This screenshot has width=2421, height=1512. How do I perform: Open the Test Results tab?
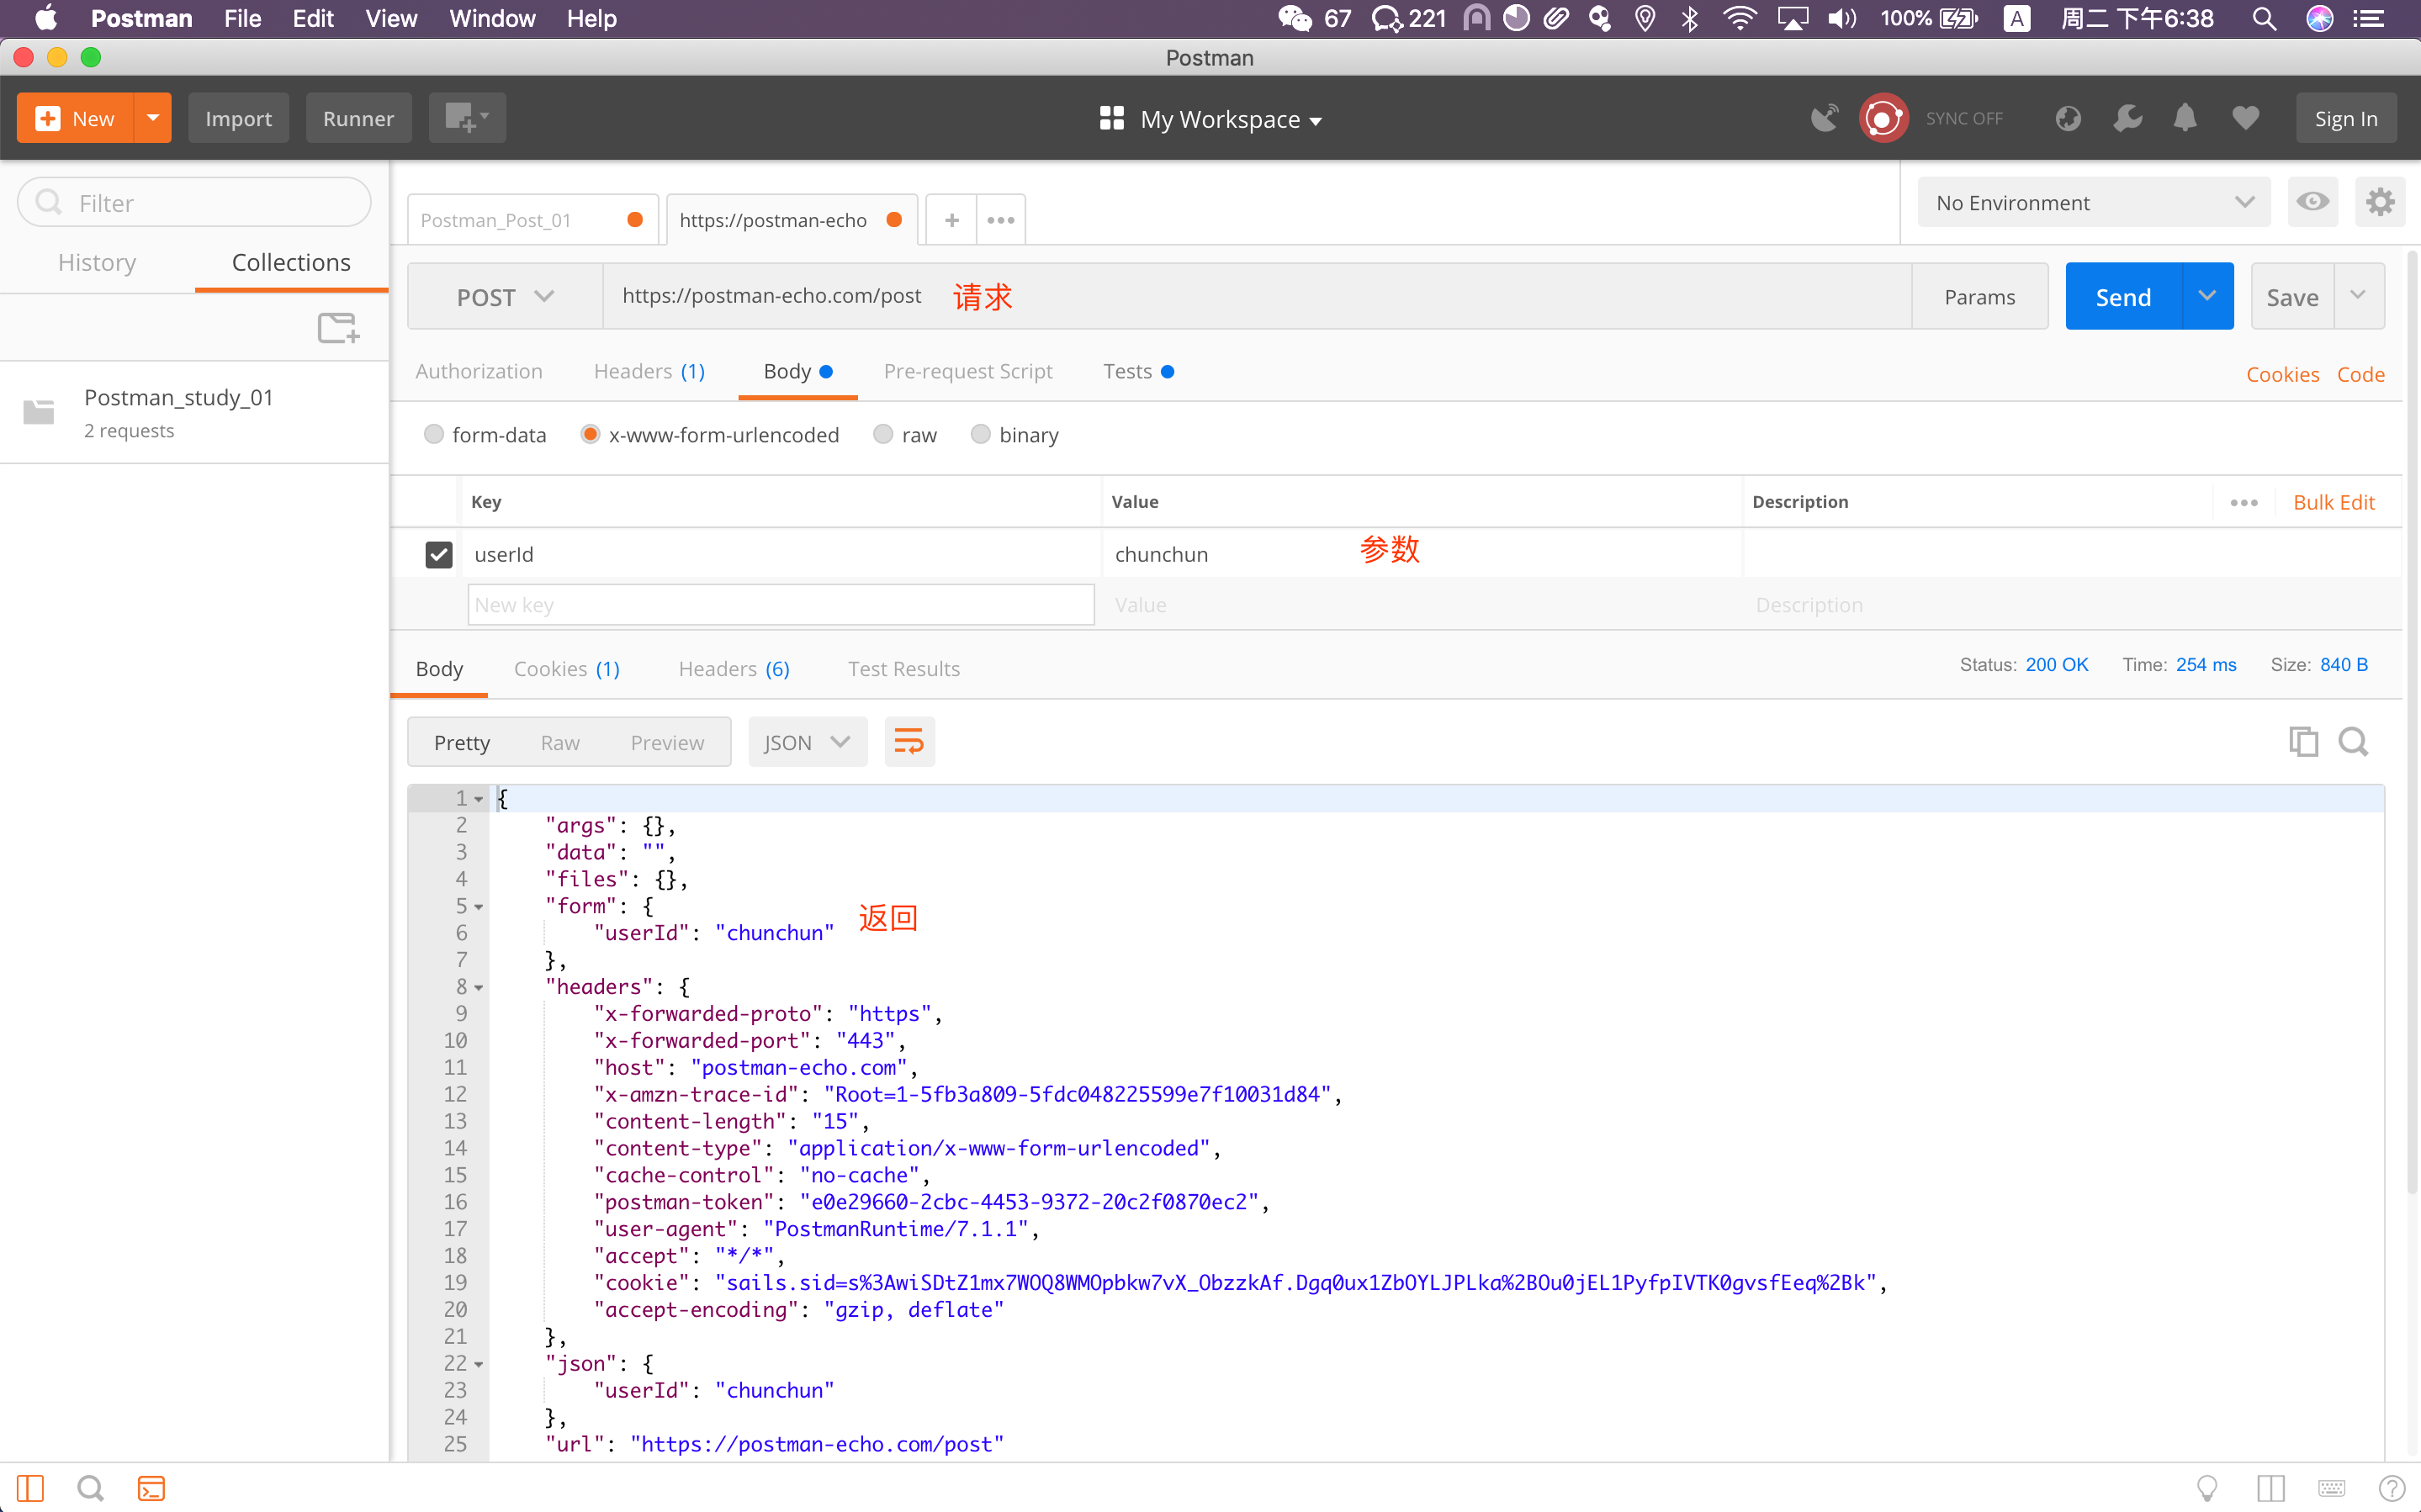pyautogui.click(x=903, y=668)
